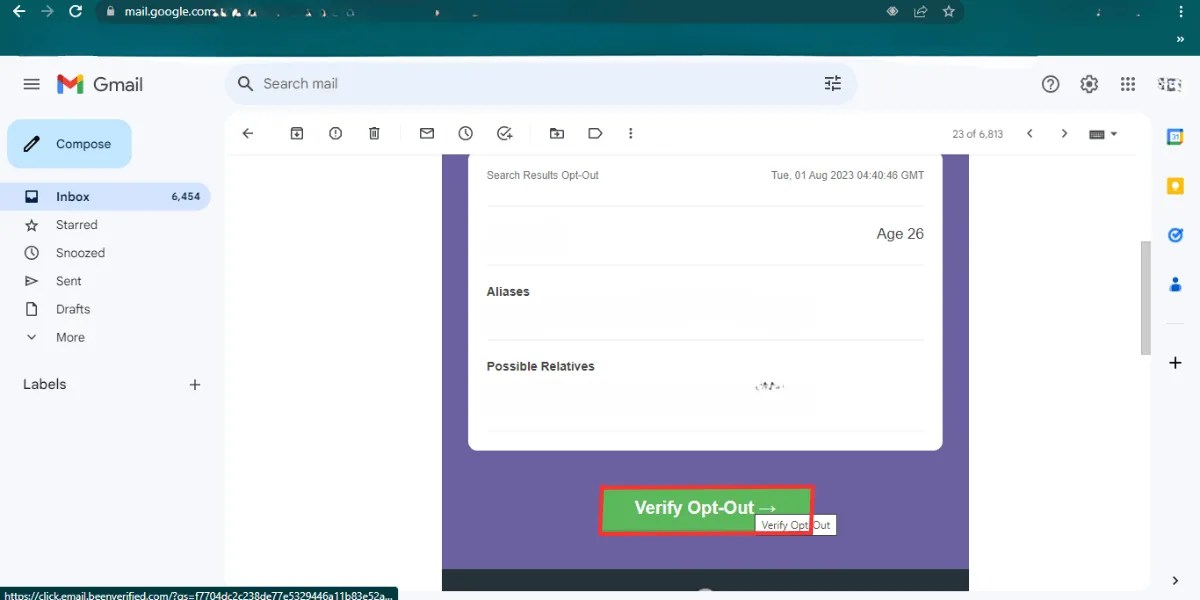The image size is (1200, 600).
Task: Open the Gmail main menu hamburger
Action: 32,84
